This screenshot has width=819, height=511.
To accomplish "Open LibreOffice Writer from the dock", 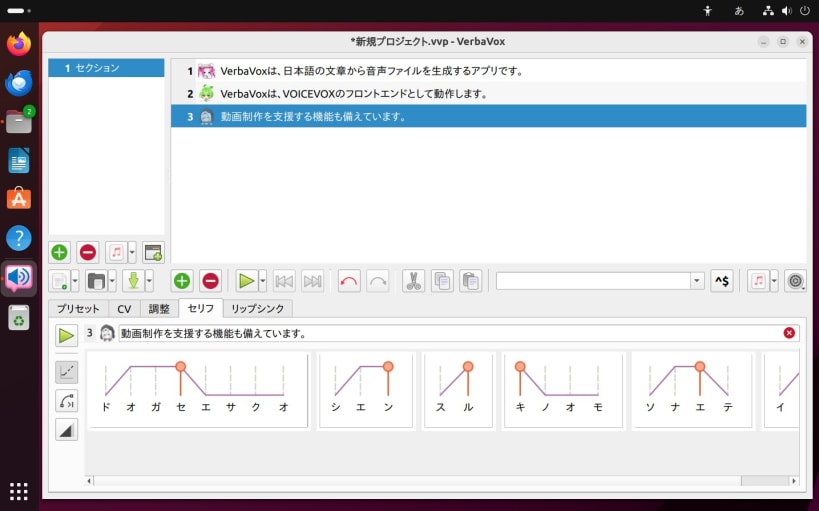I will coord(19,160).
